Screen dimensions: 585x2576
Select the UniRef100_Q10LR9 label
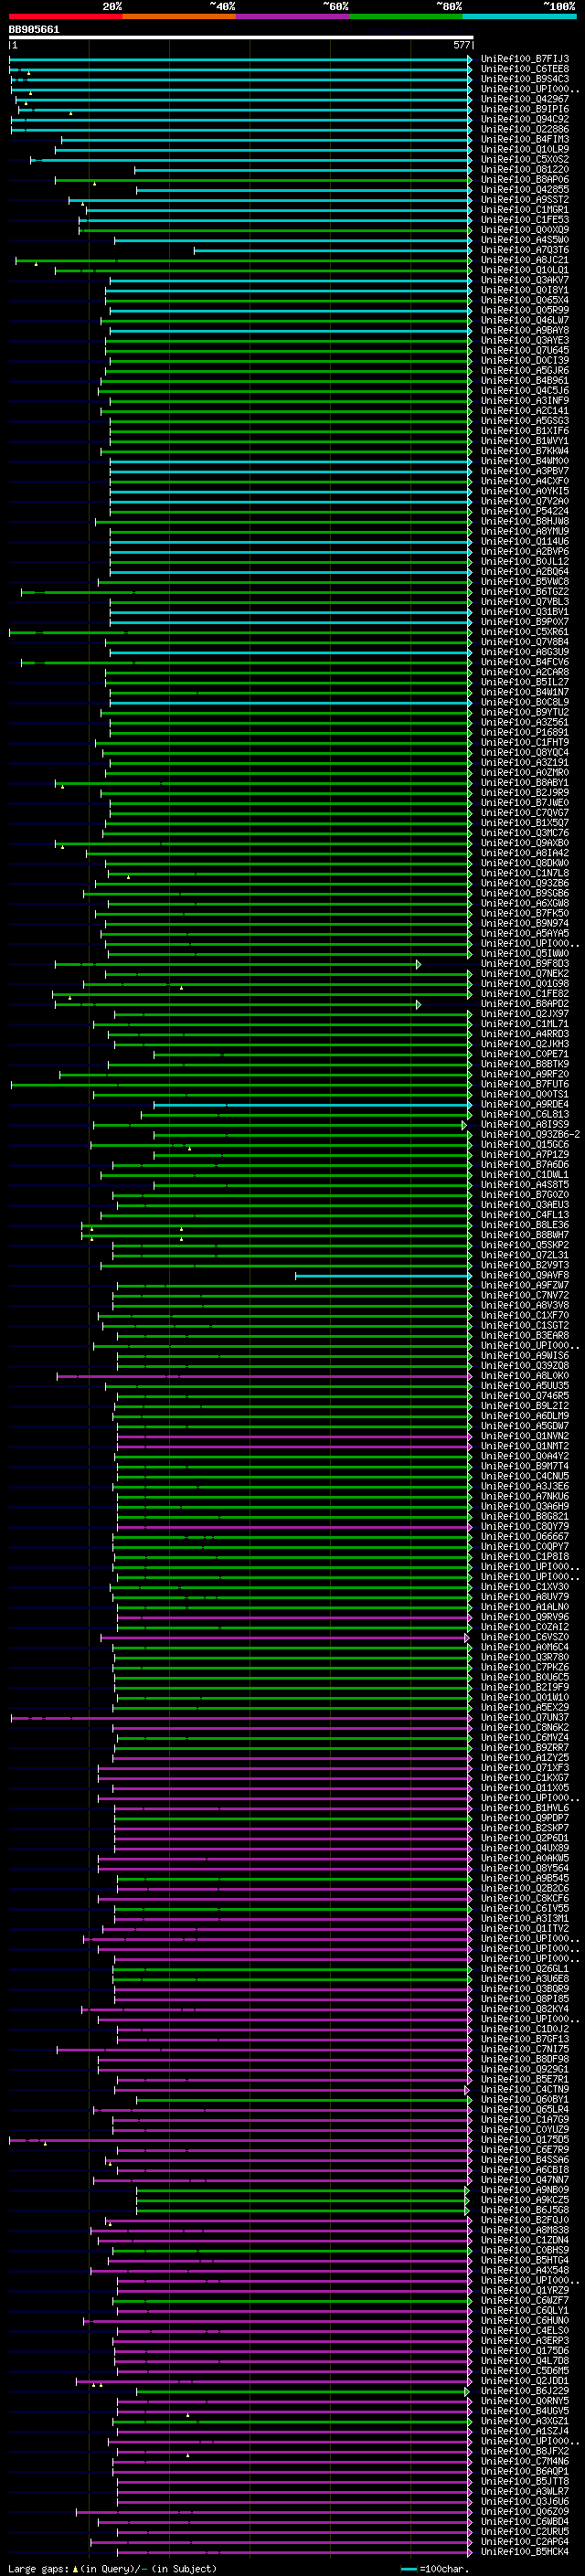[525, 149]
